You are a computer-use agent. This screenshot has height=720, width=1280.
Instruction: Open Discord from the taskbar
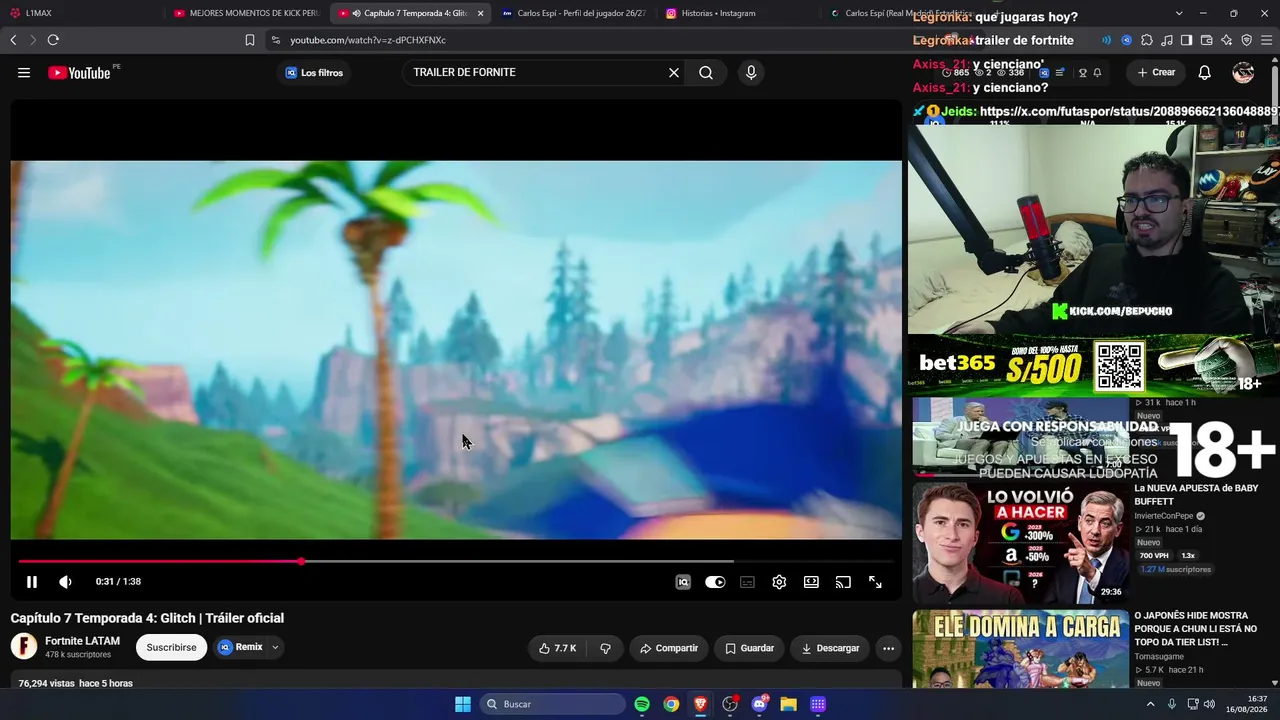760,704
